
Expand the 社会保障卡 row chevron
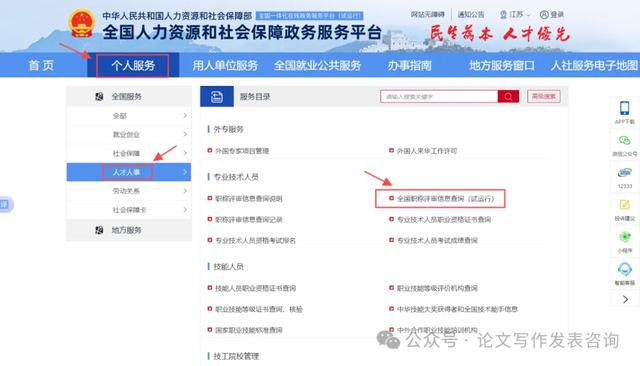click(185, 210)
